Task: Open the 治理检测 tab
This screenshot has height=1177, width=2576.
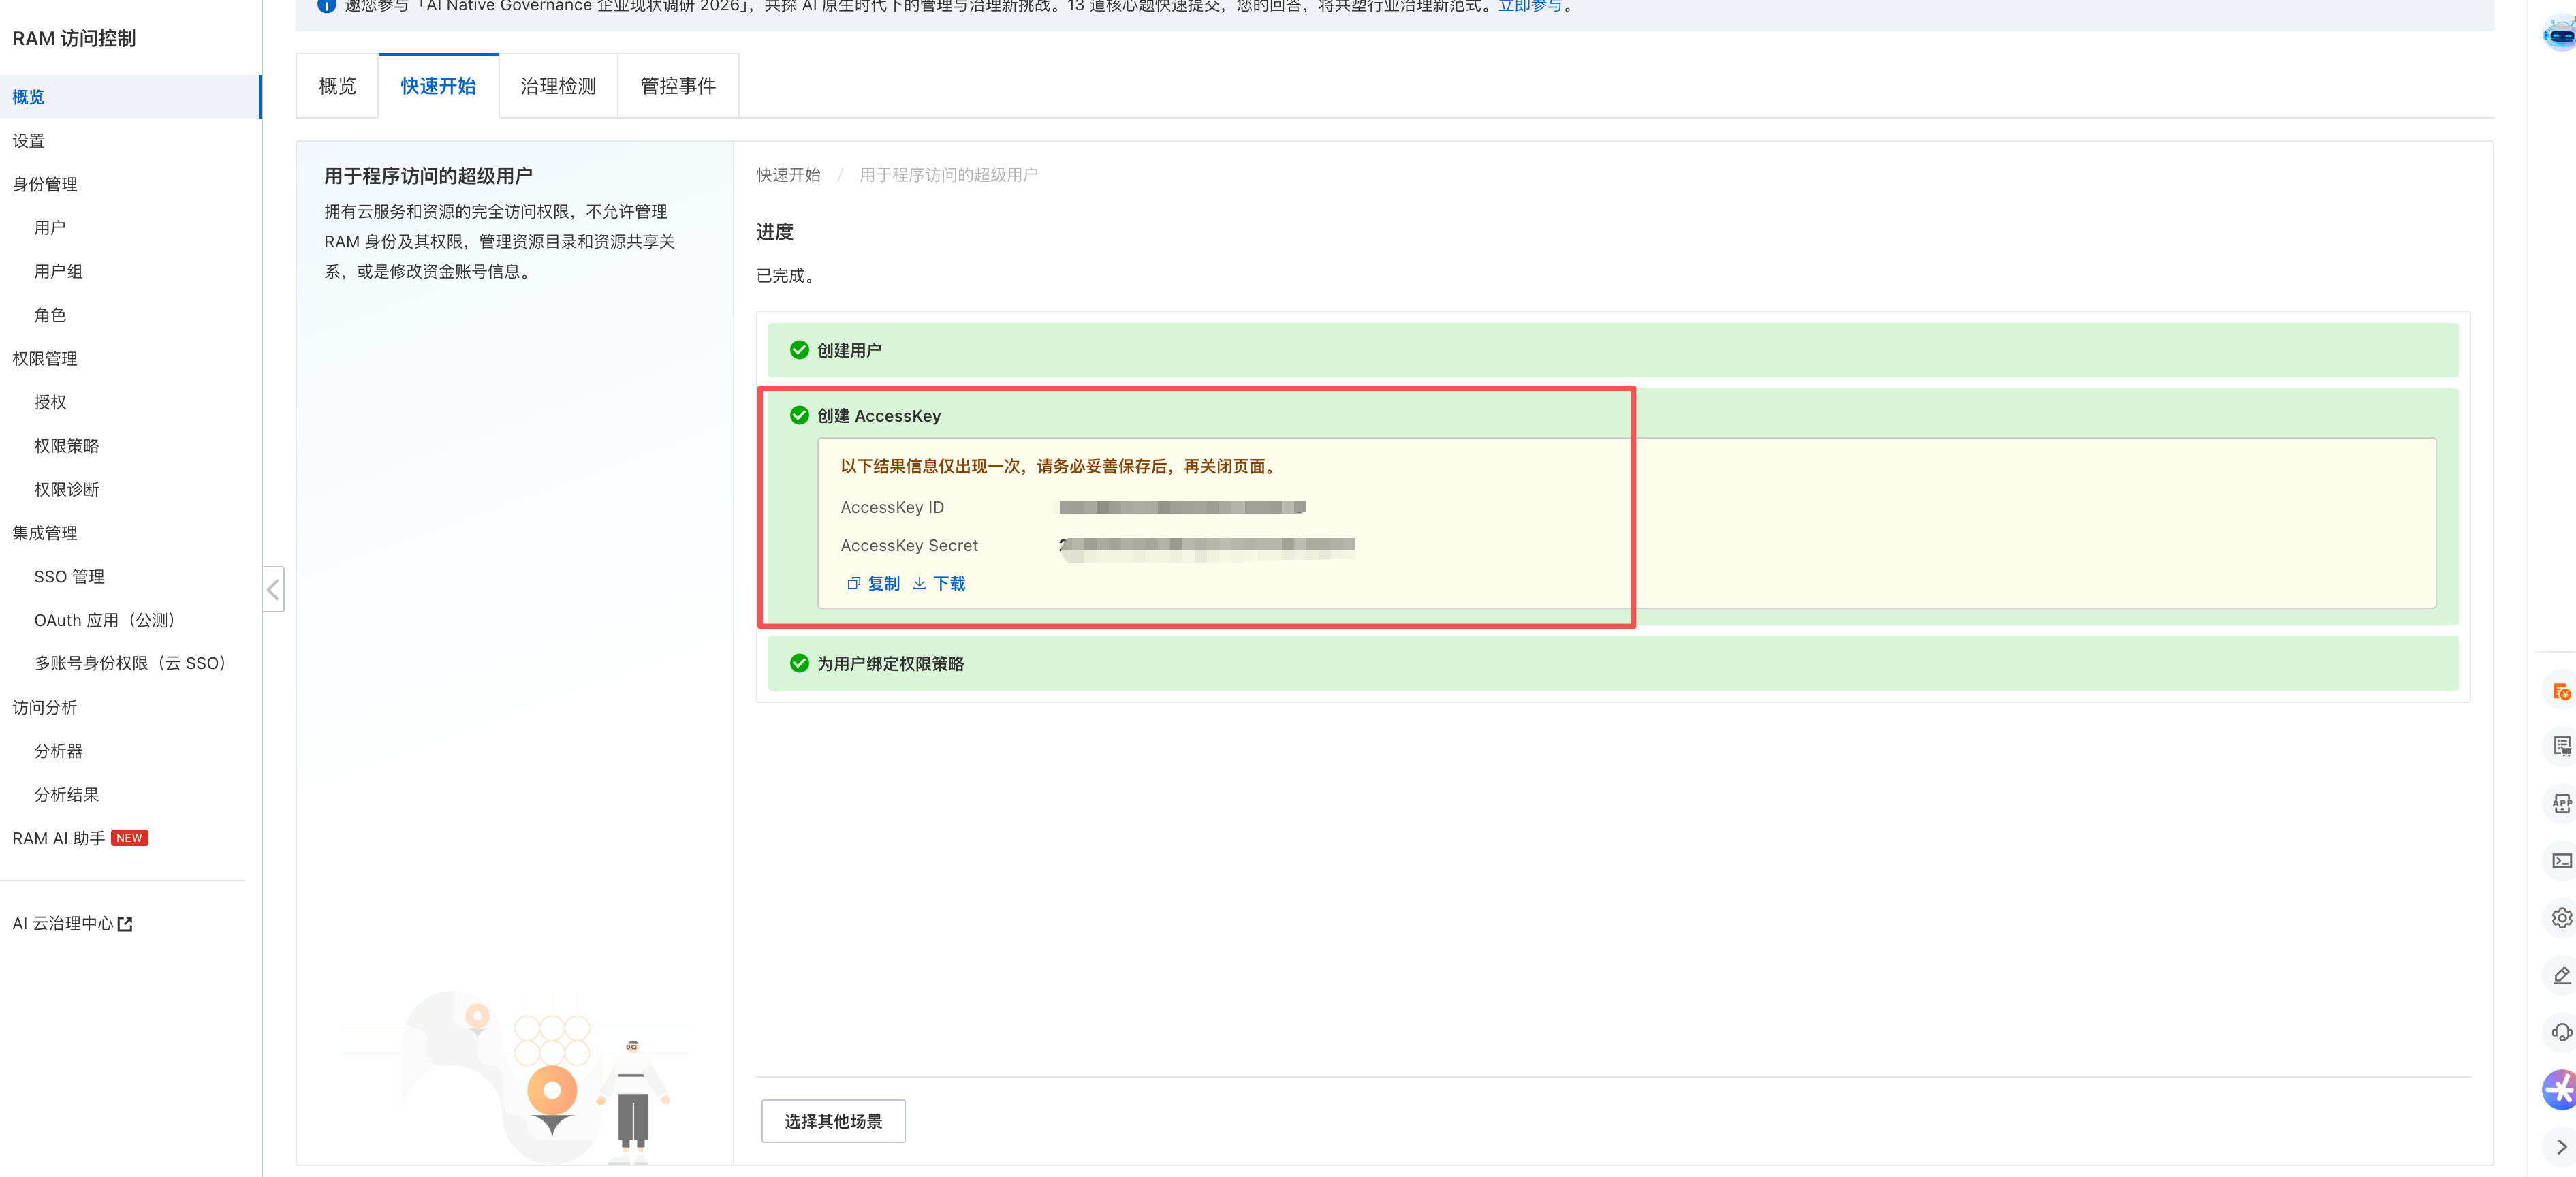Action: tap(558, 86)
